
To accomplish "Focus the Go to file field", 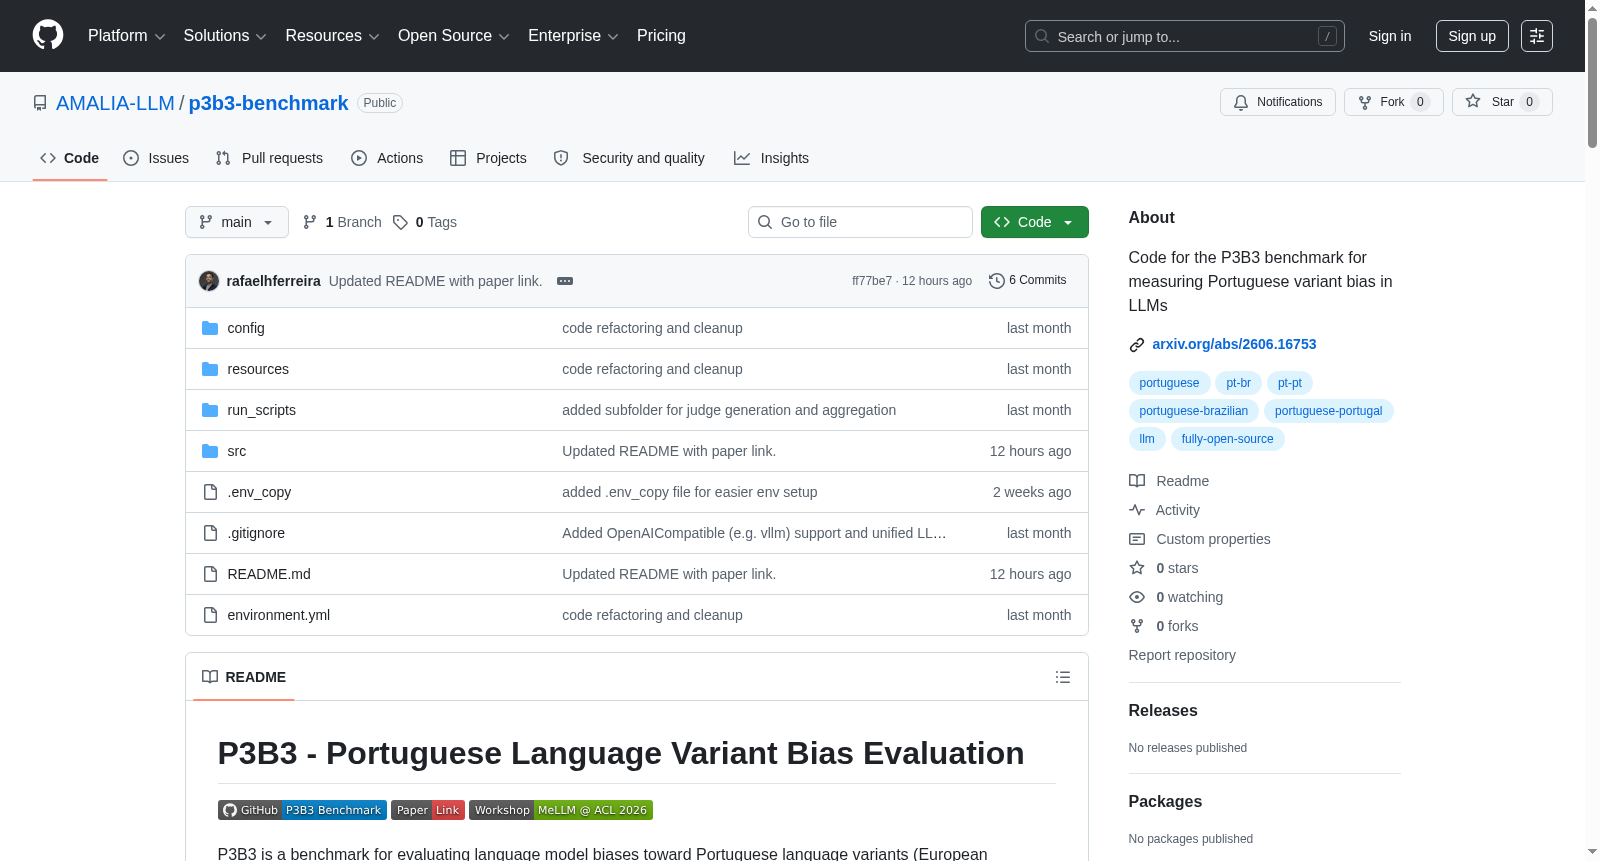I will (x=860, y=222).
